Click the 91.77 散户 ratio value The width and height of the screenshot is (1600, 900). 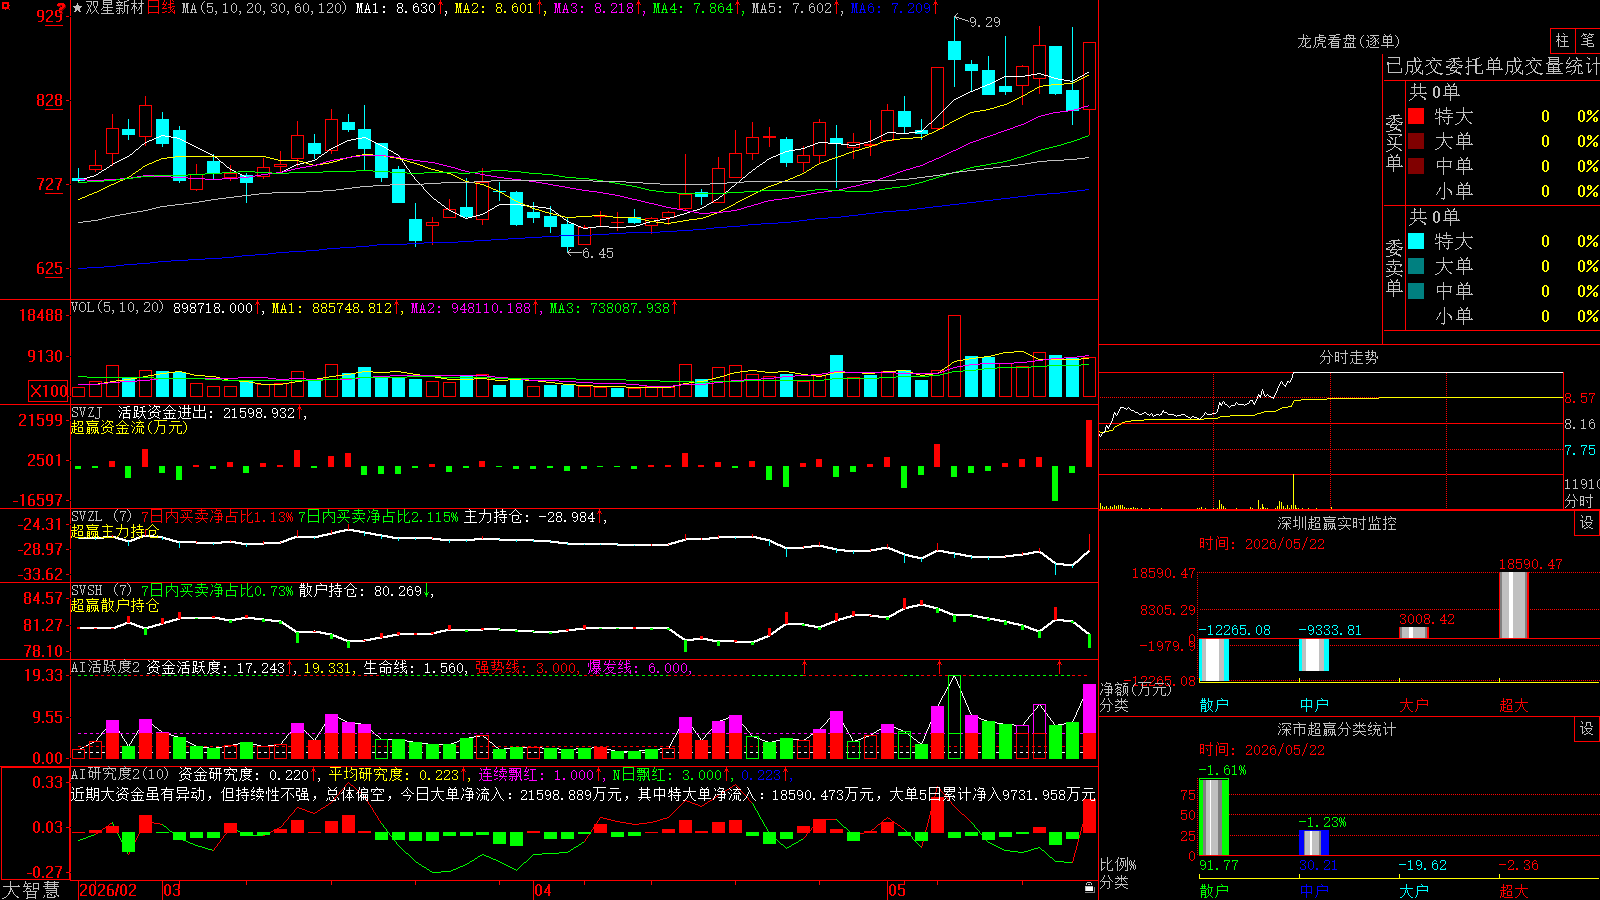pyautogui.click(x=1219, y=865)
